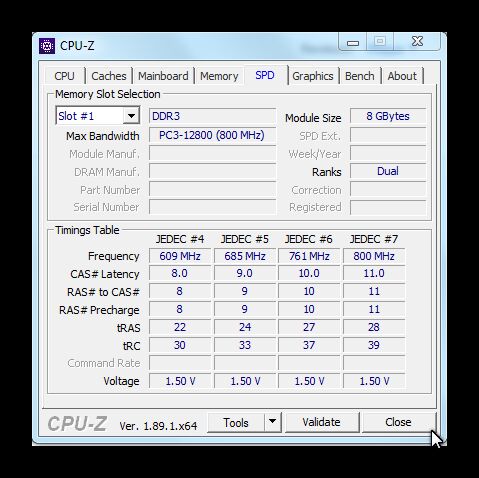479x478 pixels.
Task: Switch to the CPU tab
Action: tap(64, 76)
